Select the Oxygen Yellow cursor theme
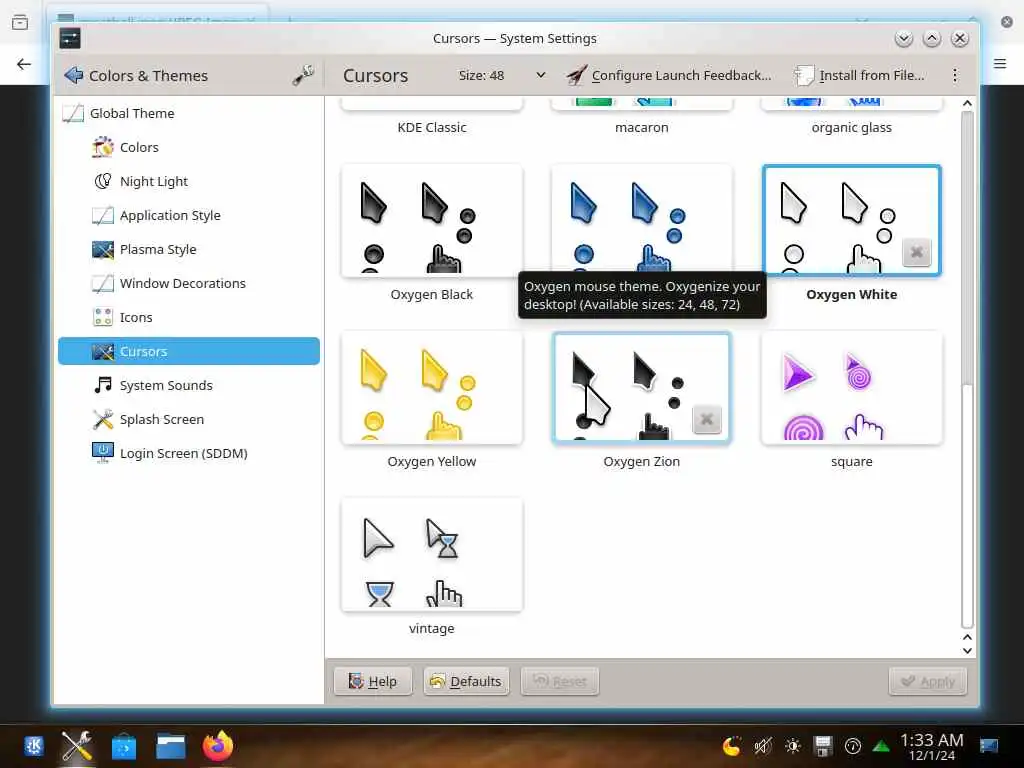Viewport: 1024px width, 768px height. (x=432, y=388)
